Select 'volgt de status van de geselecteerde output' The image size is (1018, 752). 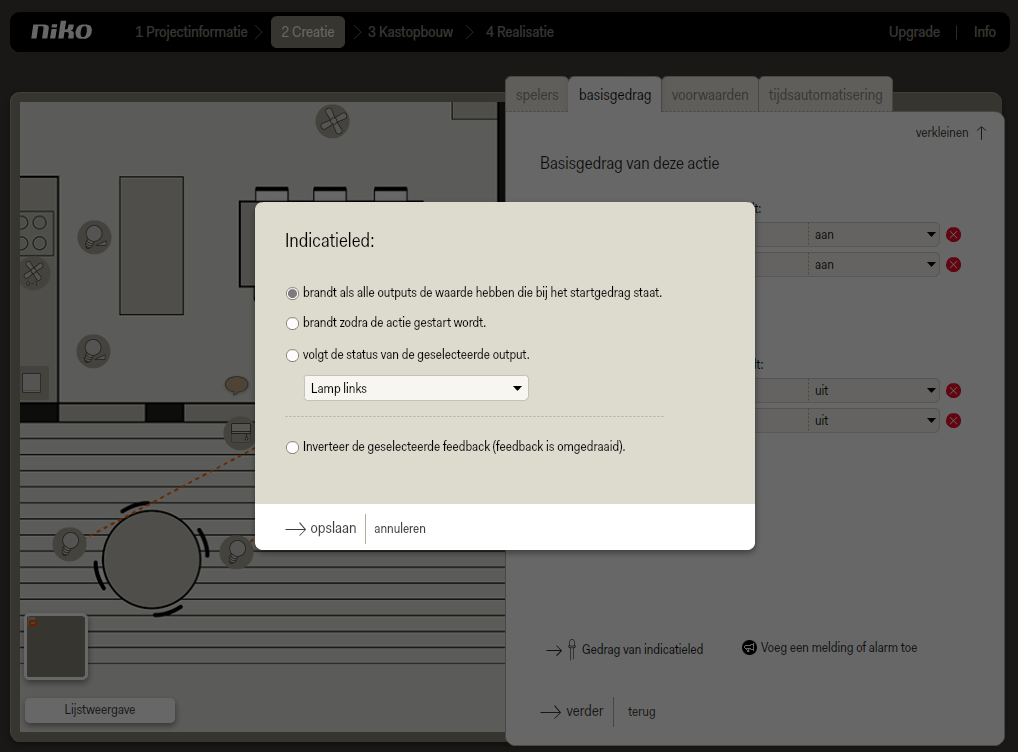point(292,355)
